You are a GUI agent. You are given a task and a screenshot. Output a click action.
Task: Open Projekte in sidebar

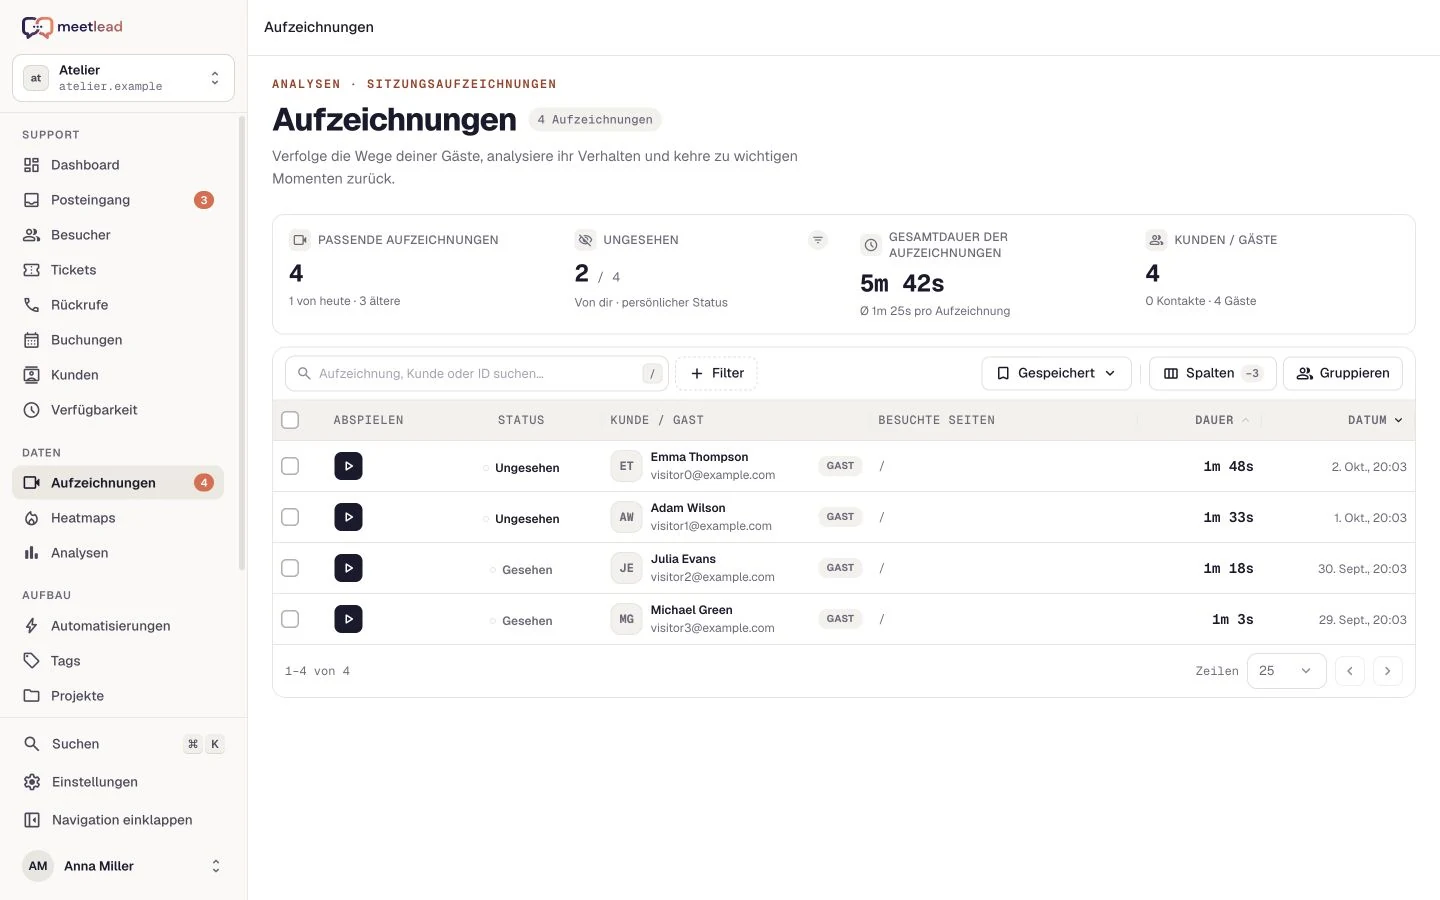tap(118, 696)
